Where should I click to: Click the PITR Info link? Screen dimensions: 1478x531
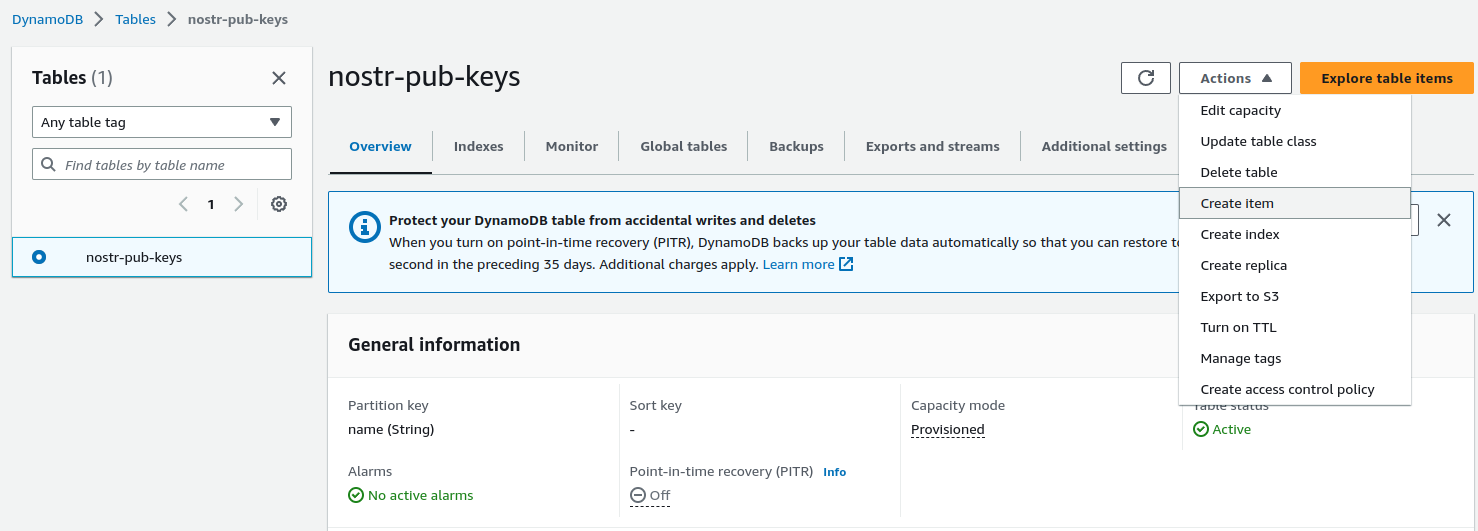(x=834, y=472)
